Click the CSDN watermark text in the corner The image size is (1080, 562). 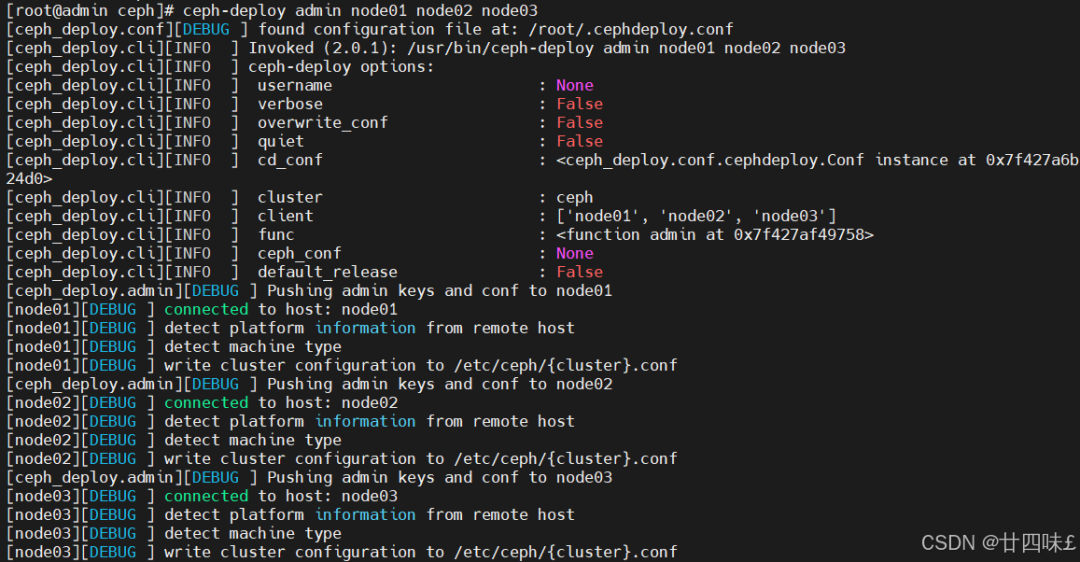pos(998,543)
